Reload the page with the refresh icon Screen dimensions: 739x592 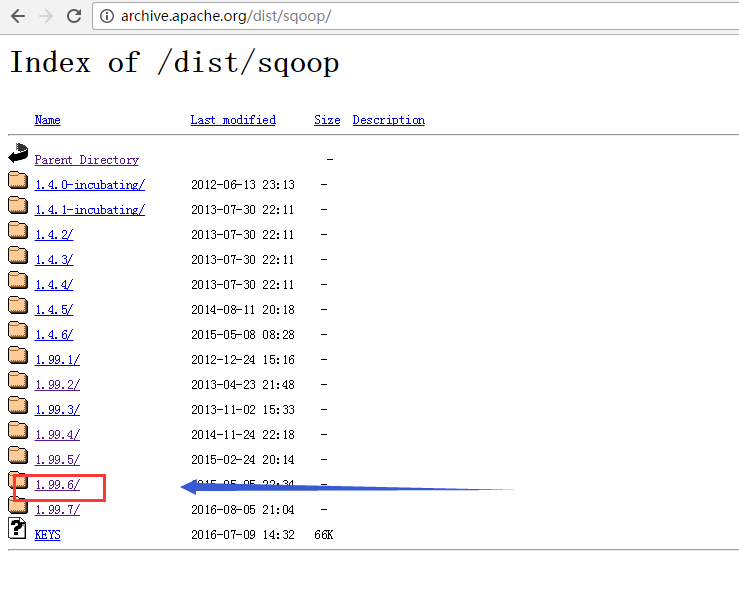click(74, 16)
